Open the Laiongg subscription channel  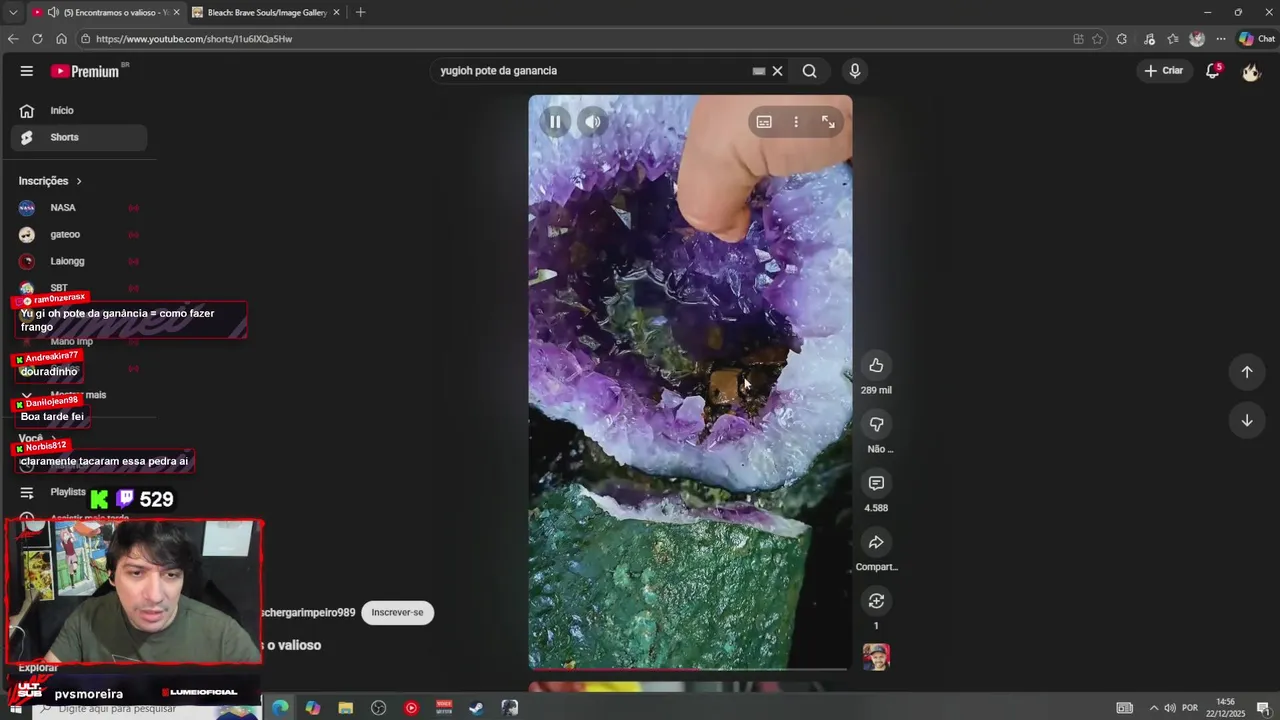click(79, 261)
